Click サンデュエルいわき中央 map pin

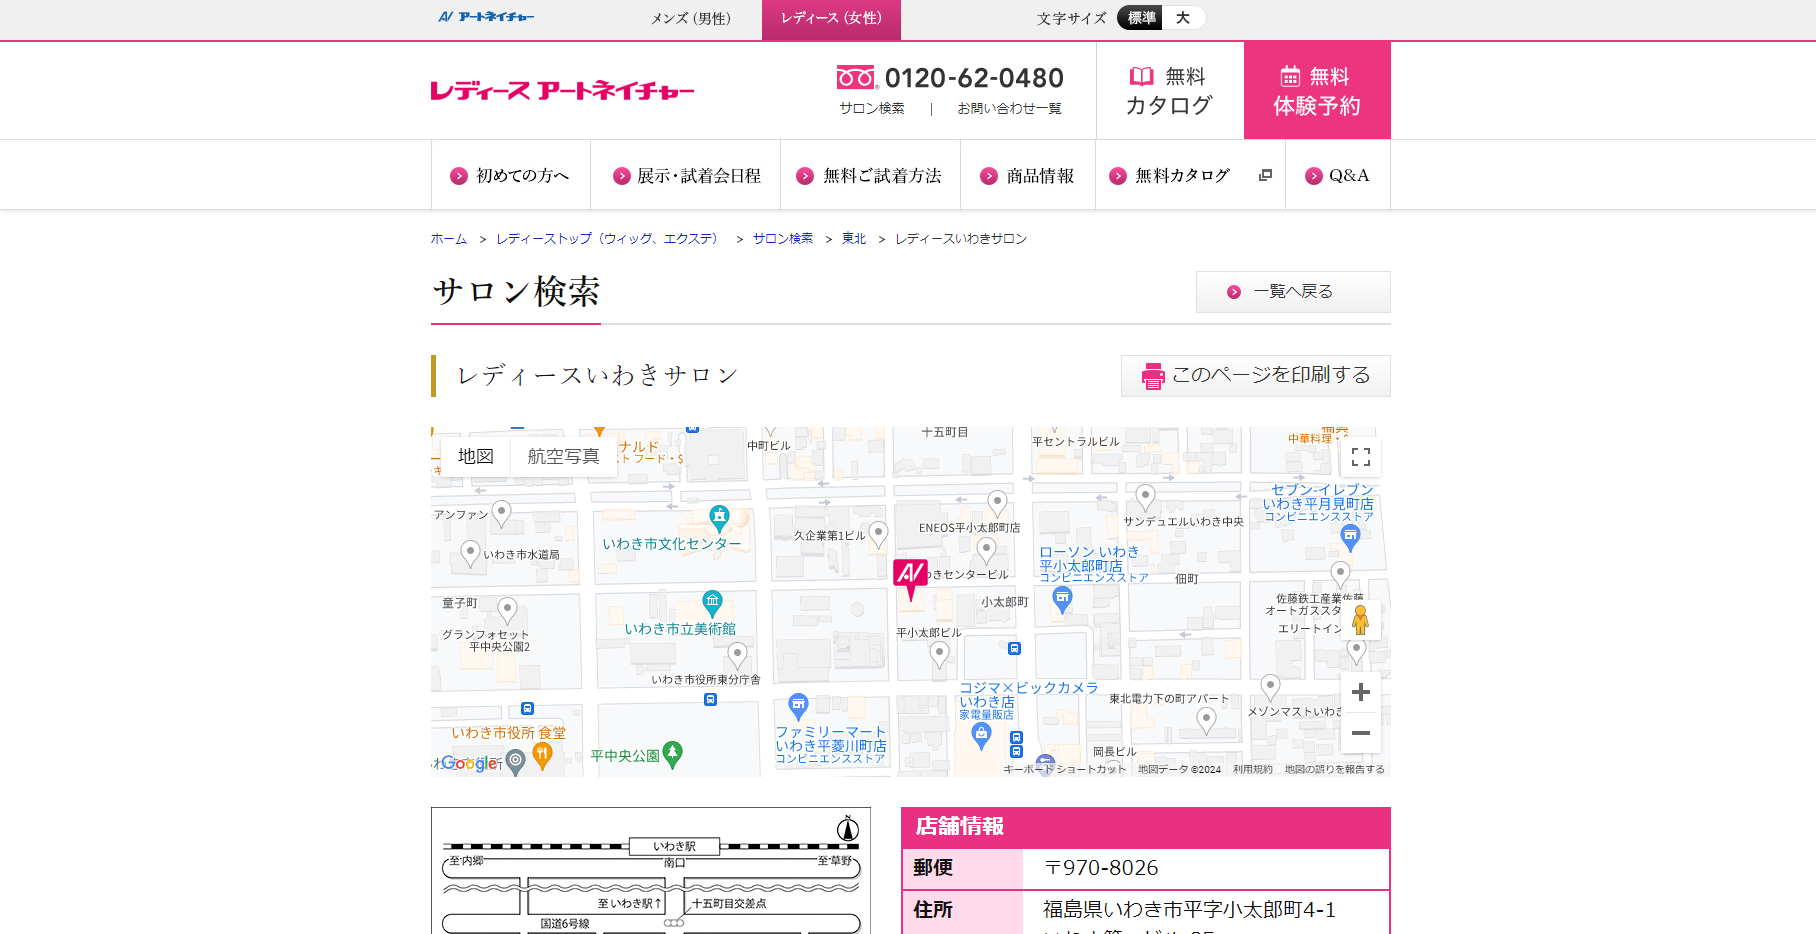point(1146,497)
